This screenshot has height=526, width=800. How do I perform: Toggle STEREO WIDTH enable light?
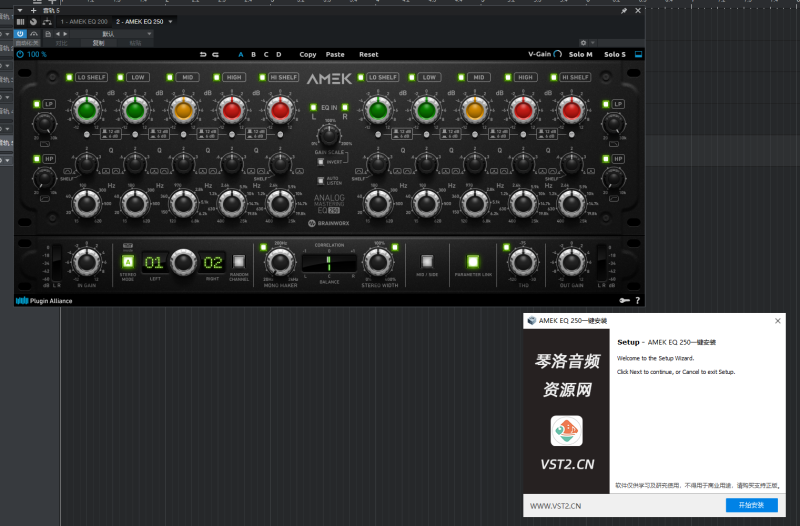[395, 247]
